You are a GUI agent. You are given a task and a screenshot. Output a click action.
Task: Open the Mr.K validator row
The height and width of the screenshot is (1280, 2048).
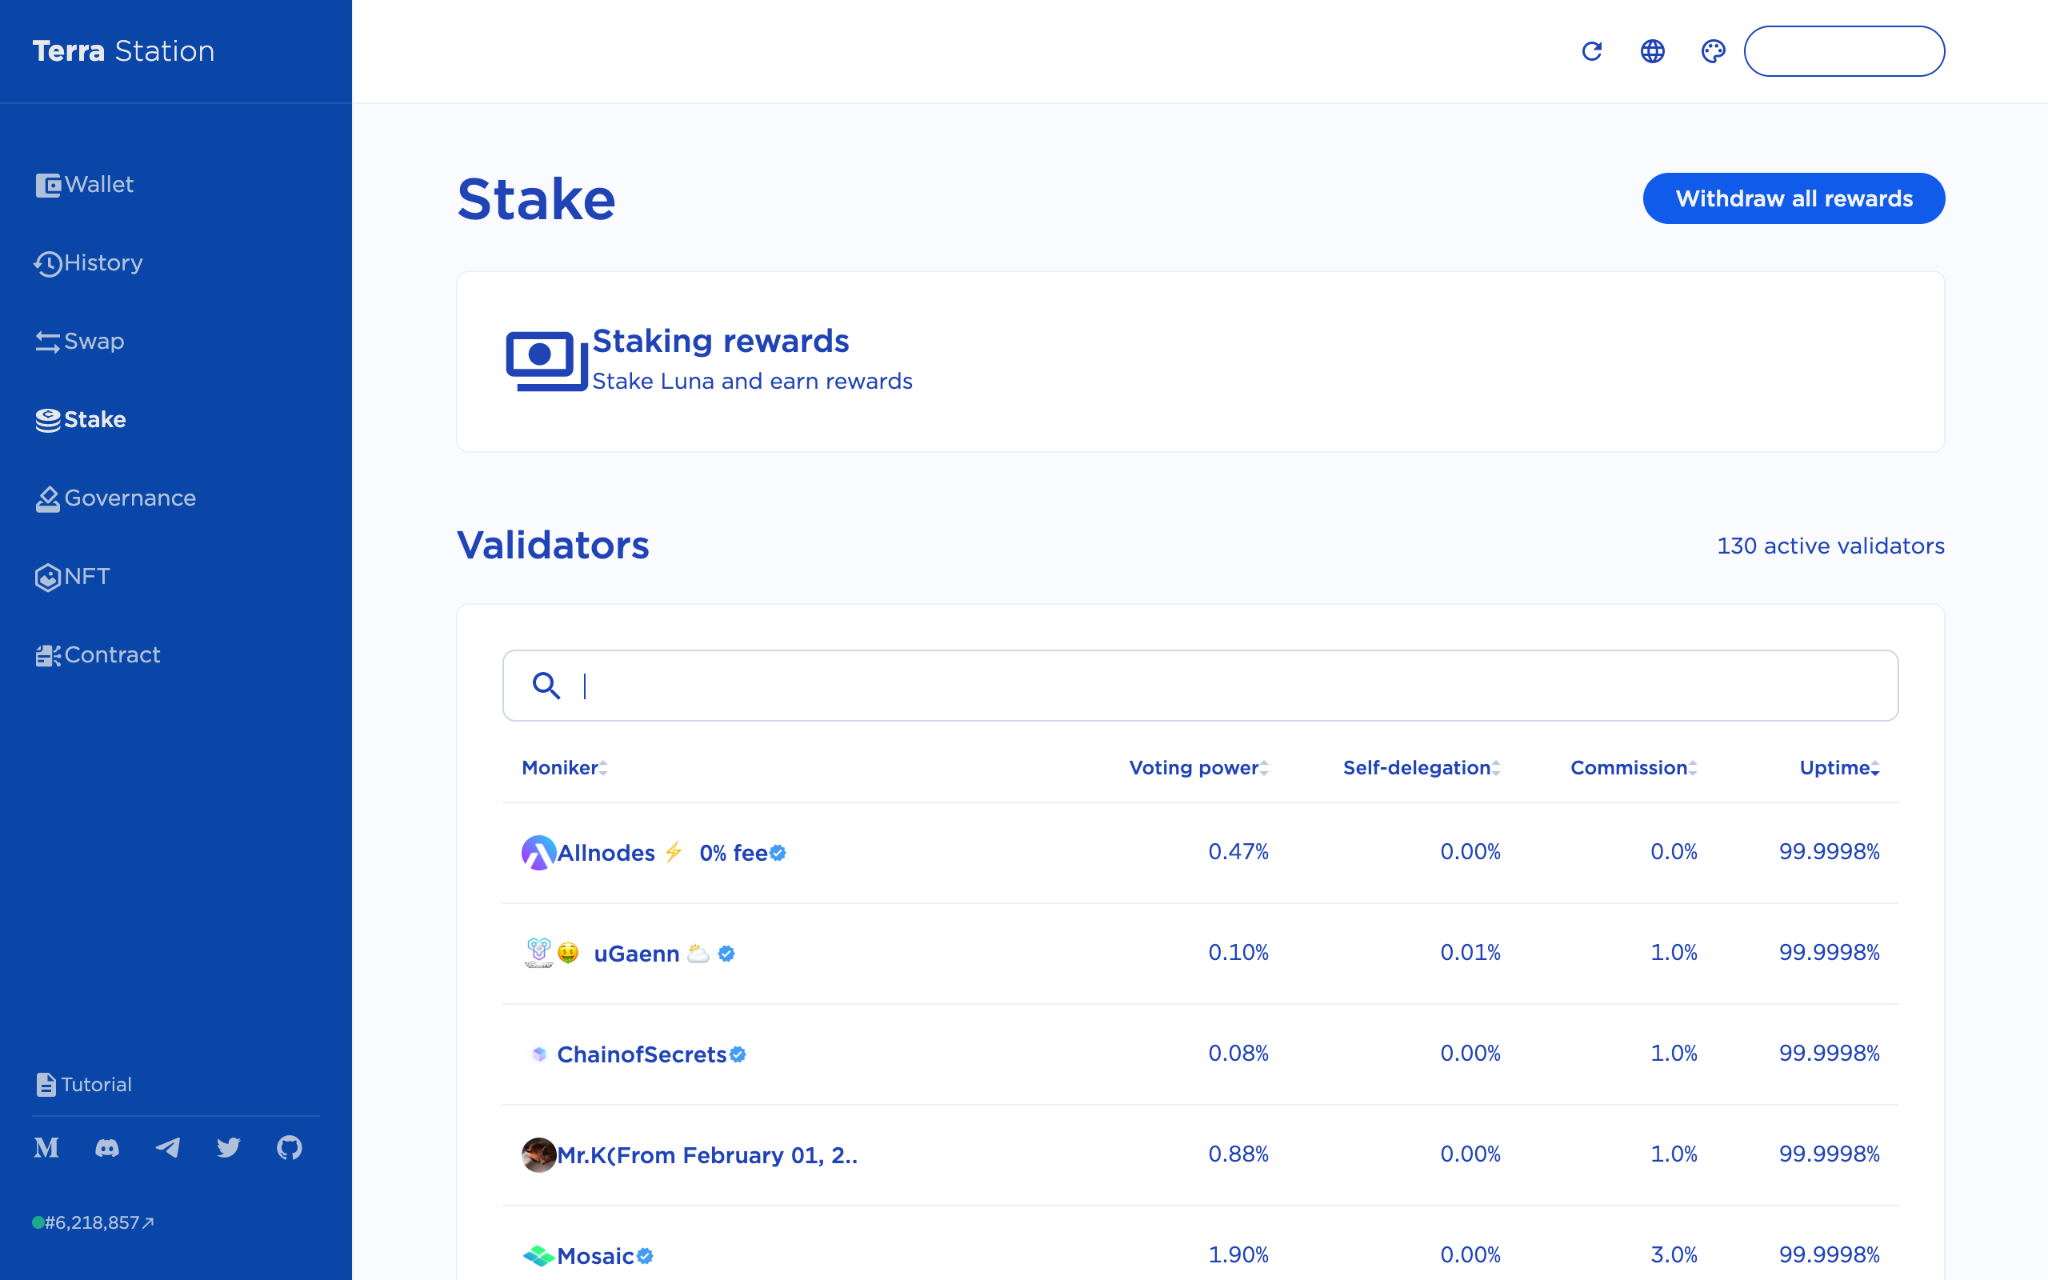(1200, 1155)
